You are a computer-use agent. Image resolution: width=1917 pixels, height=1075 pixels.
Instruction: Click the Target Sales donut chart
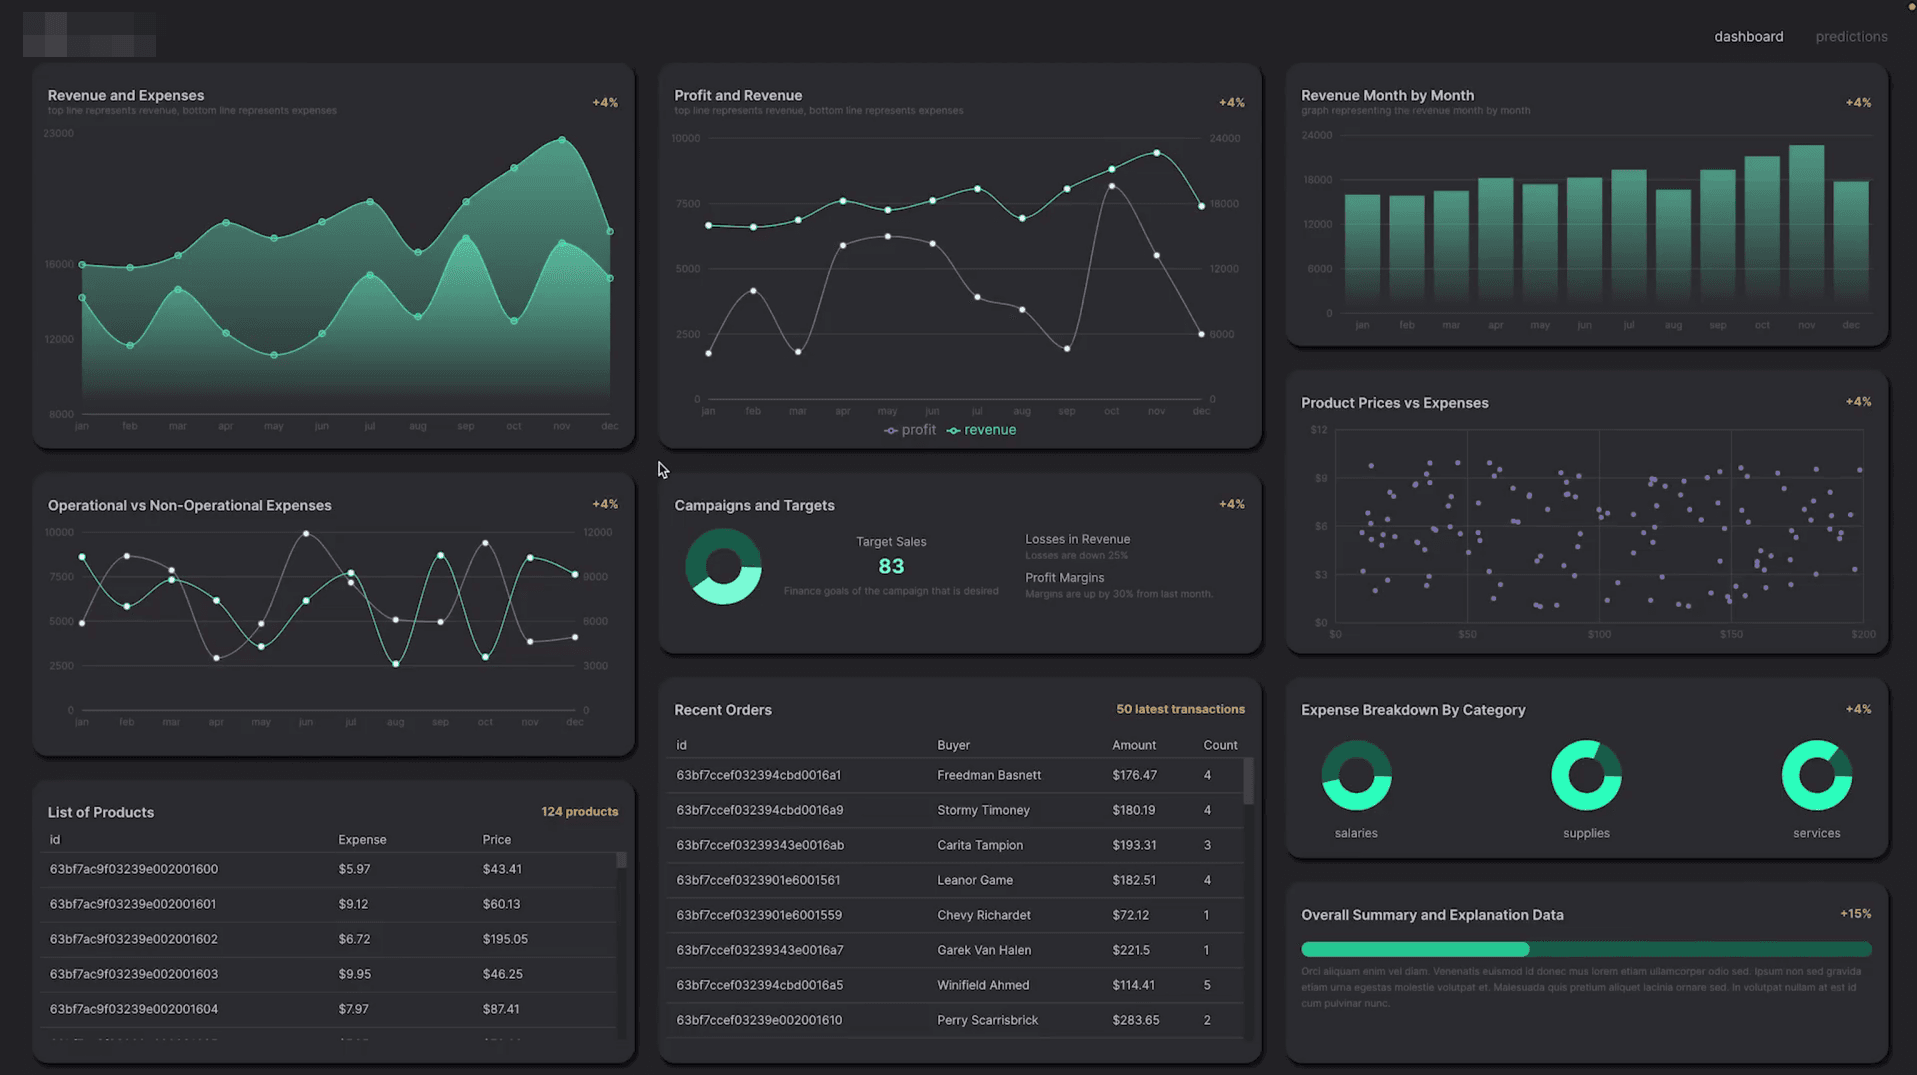(x=723, y=566)
